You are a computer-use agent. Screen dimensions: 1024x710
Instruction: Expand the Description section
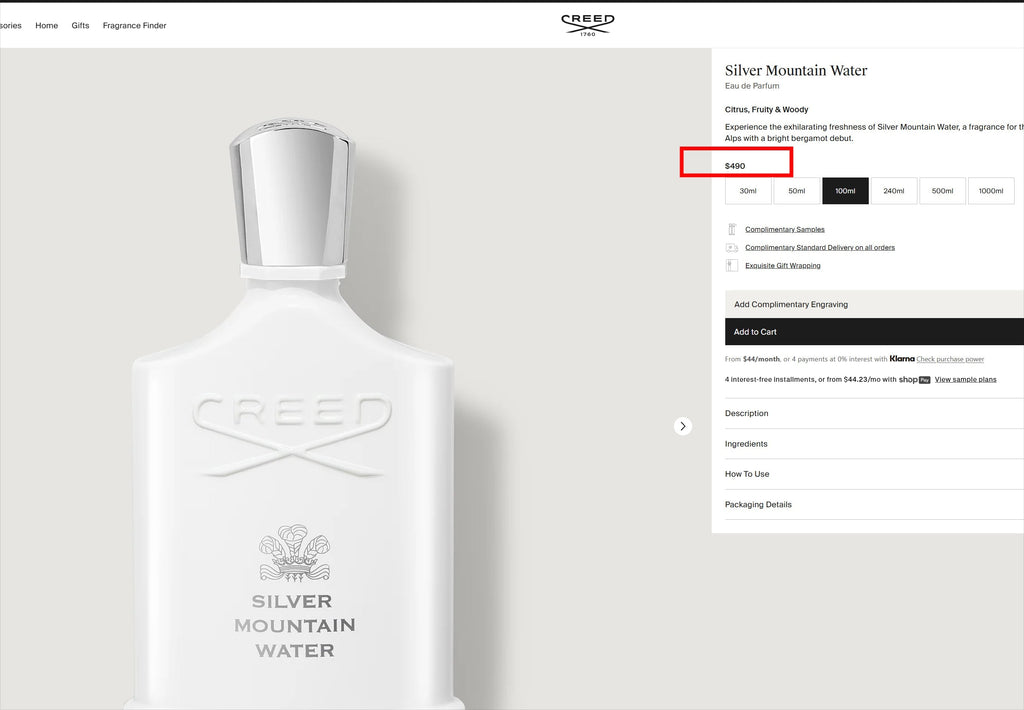pyautogui.click(x=874, y=413)
